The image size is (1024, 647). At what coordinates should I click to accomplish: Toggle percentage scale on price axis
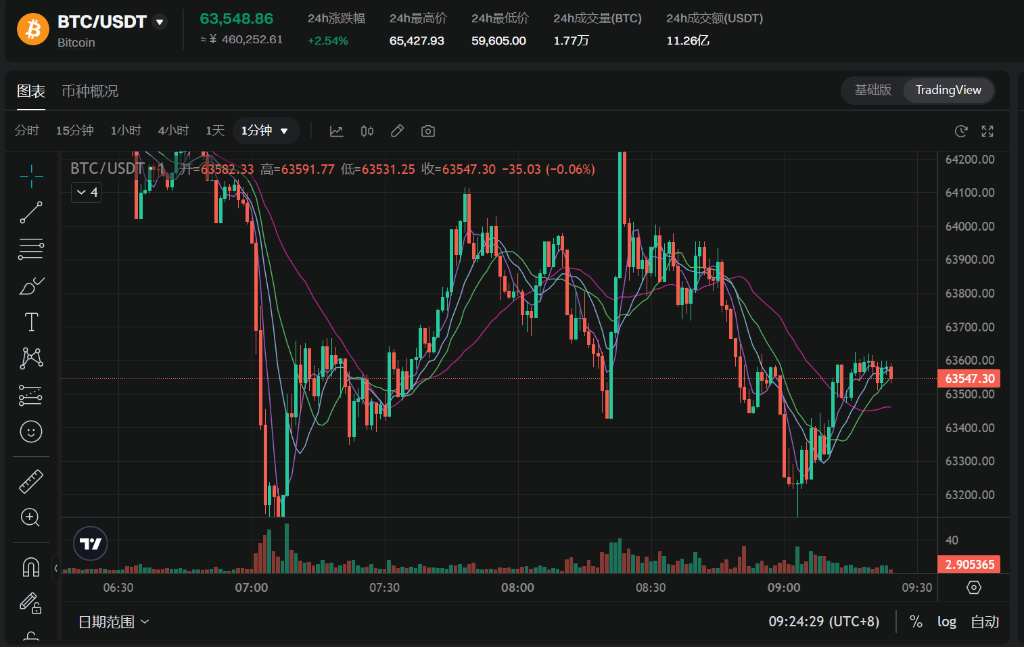click(x=916, y=621)
